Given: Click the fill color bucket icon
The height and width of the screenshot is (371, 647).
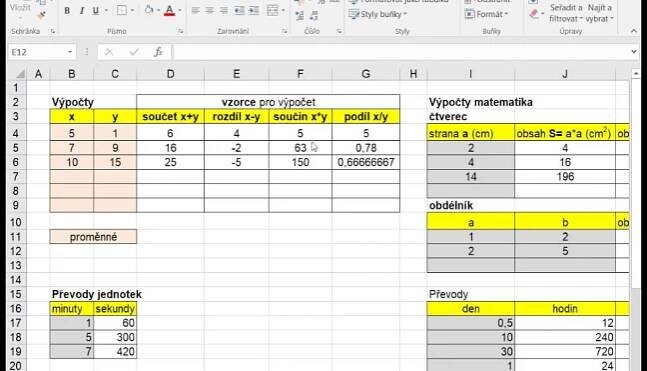Looking at the screenshot, I should click(x=149, y=11).
